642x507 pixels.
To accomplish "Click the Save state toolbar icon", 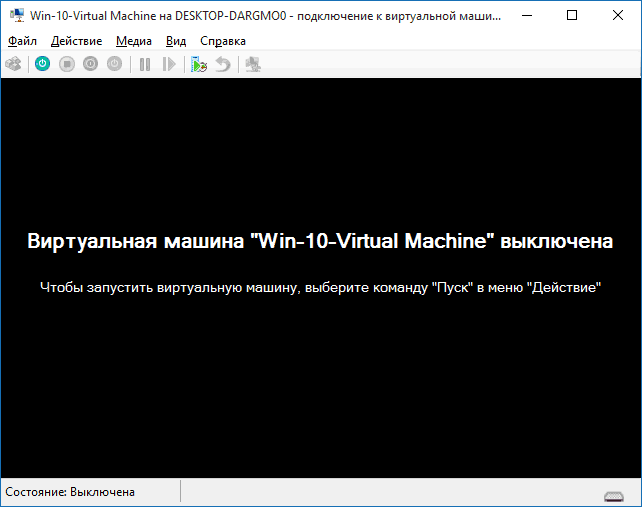I will pos(115,64).
